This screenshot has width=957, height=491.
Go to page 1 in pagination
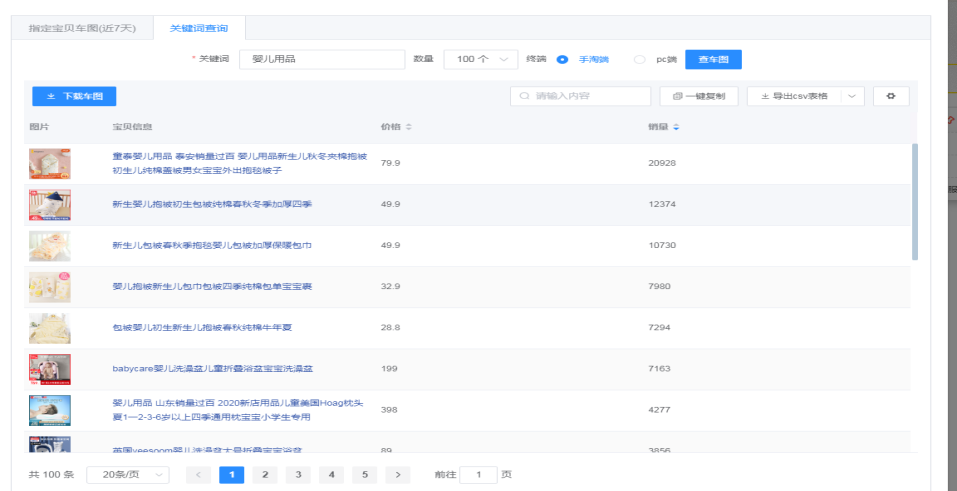pos(231,475)
